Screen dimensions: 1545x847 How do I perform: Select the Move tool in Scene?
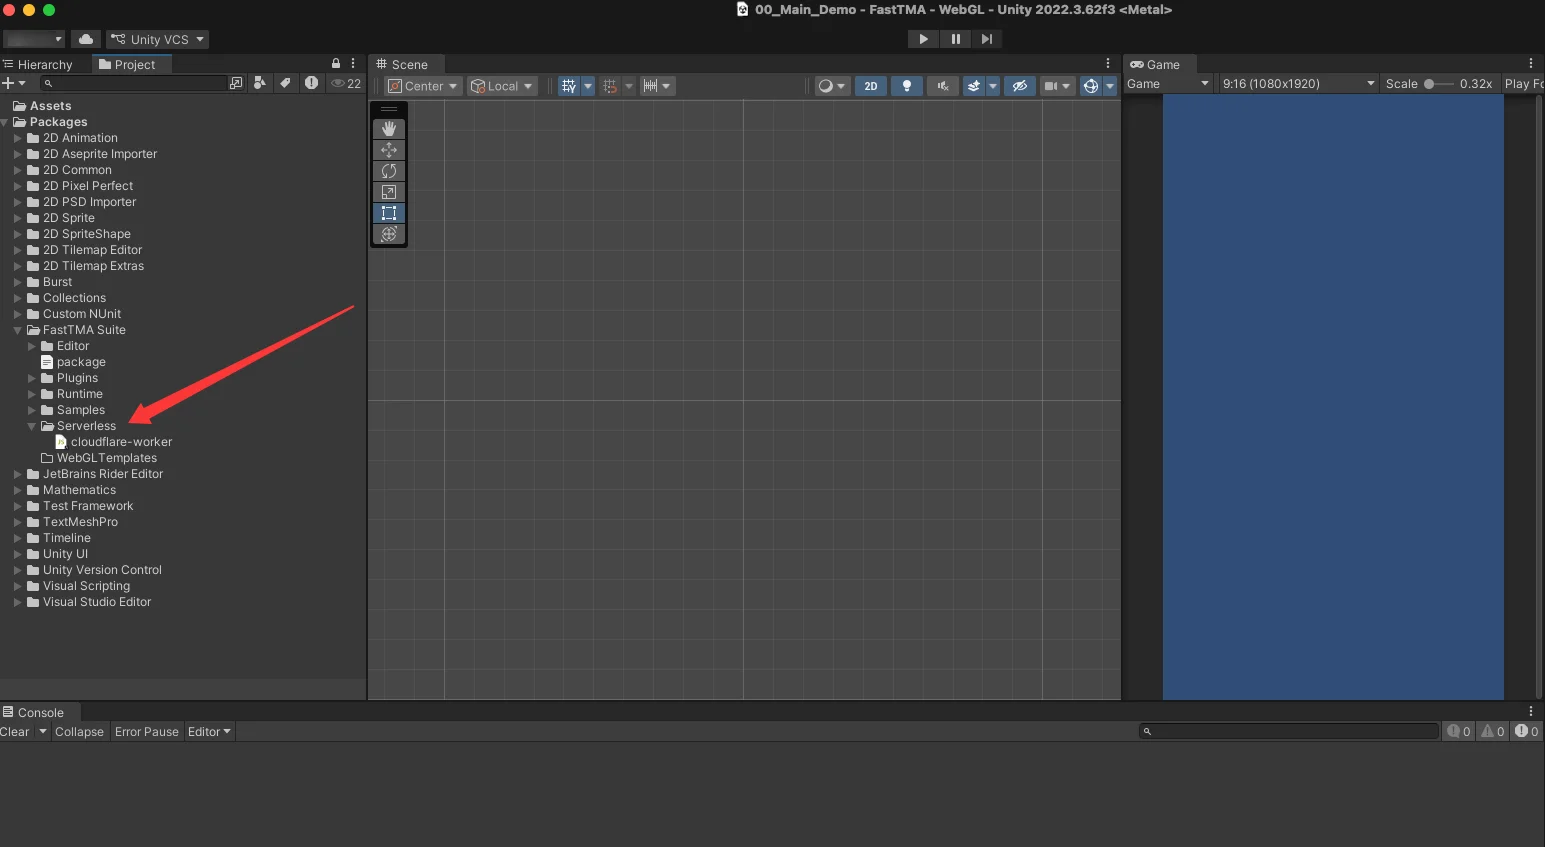click(x=389, y=150)
